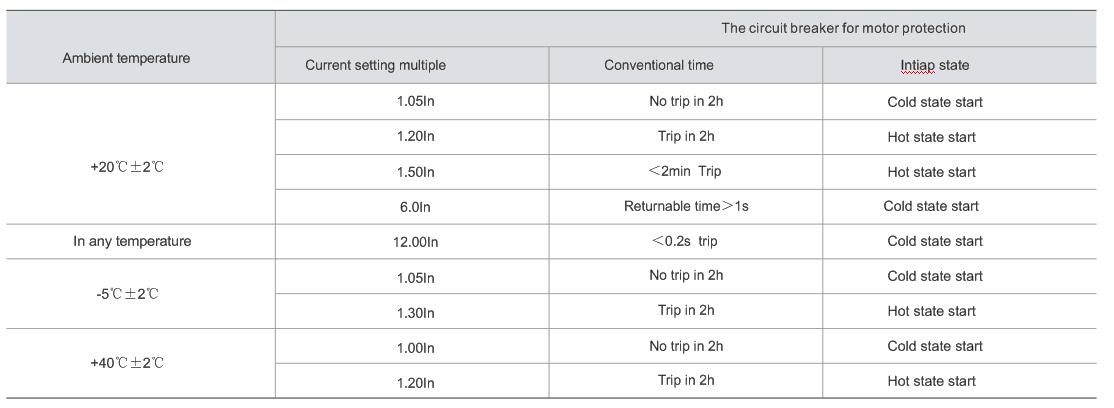Click the '+40℃±2℃' temperature cell

[126, 363]
